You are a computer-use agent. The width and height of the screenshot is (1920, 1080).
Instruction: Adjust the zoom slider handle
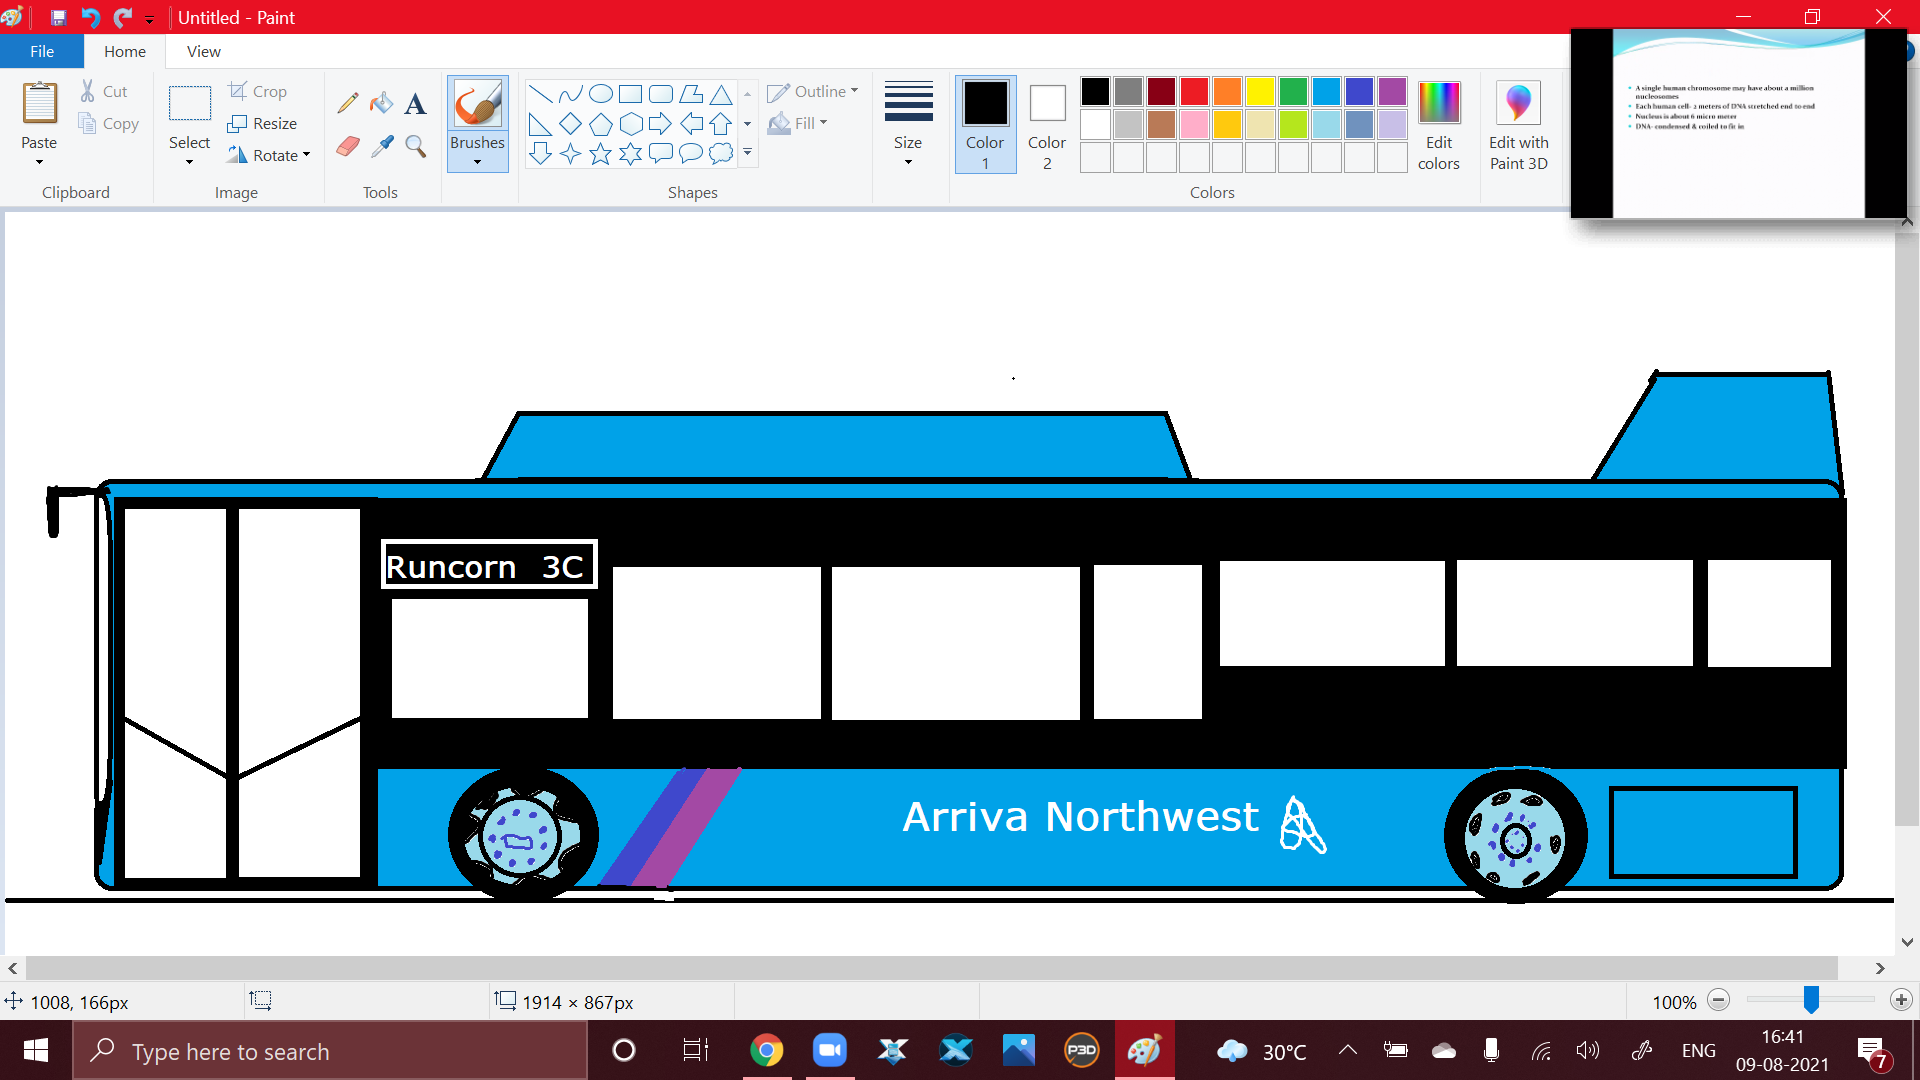tap(1811, 1000)
